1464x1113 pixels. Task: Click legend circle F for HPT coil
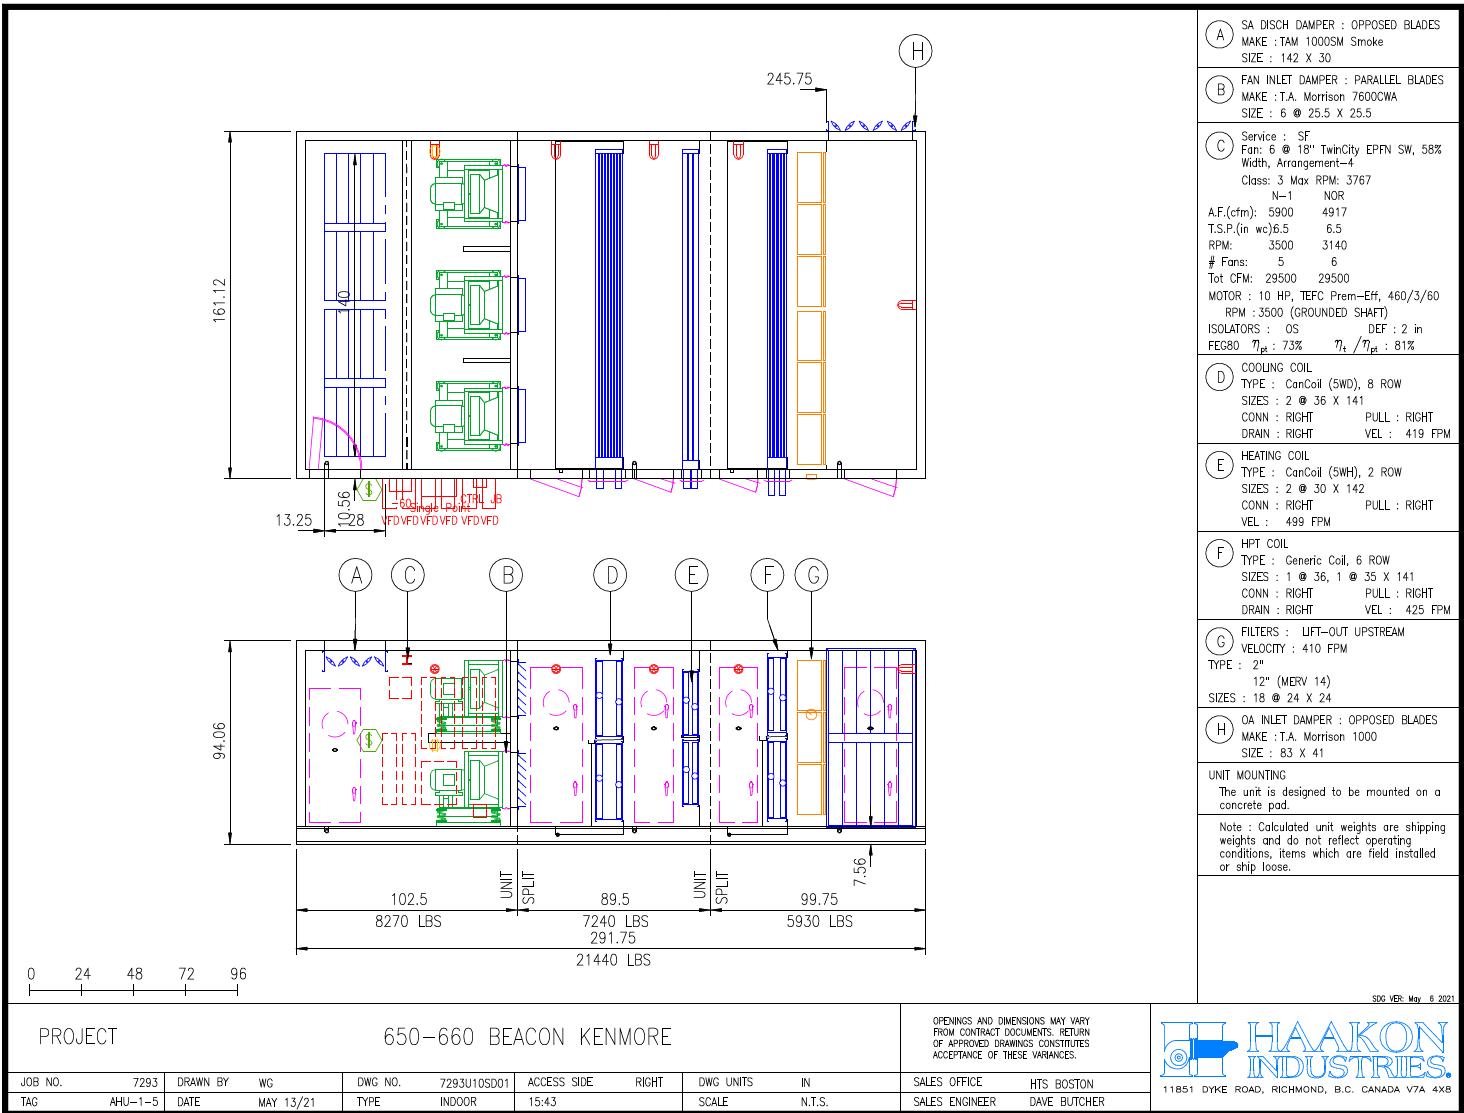(x=1219, y=553)
